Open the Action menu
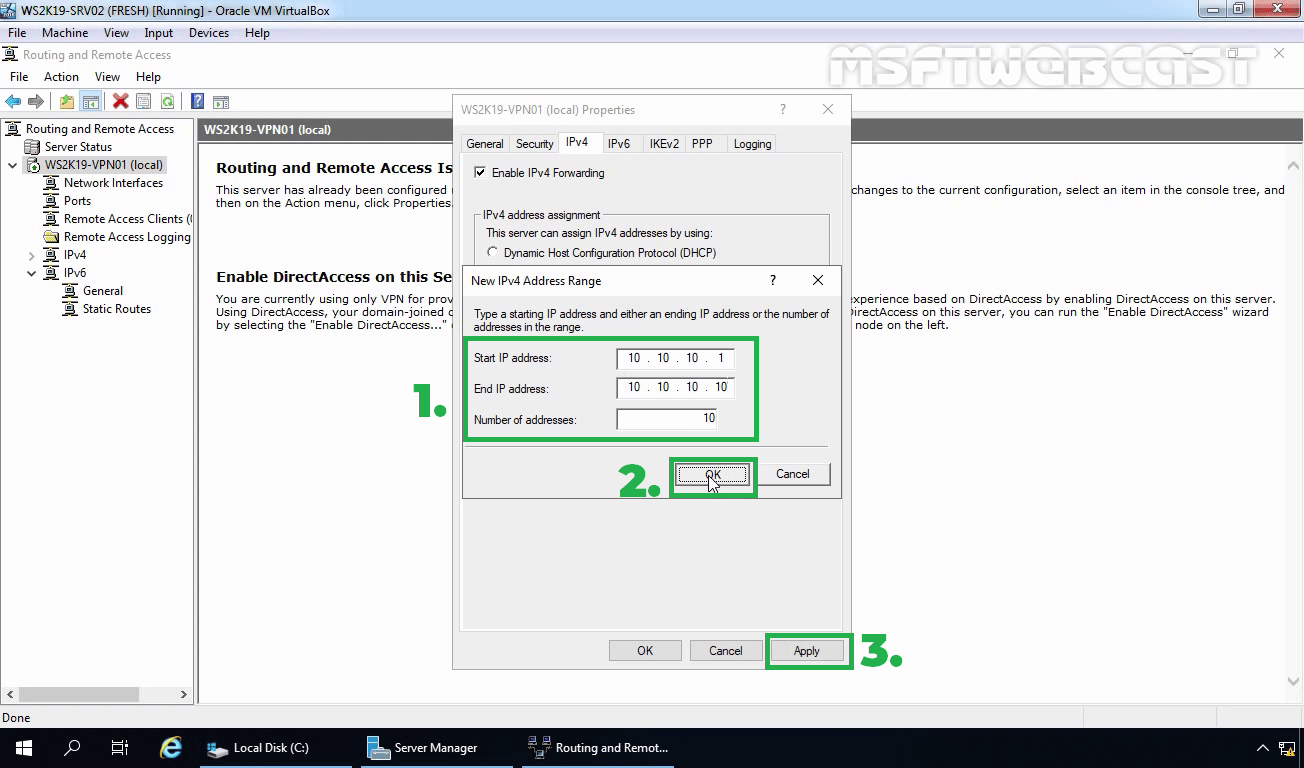This screenshot has width=1304, height=768. tap(61, 77)
